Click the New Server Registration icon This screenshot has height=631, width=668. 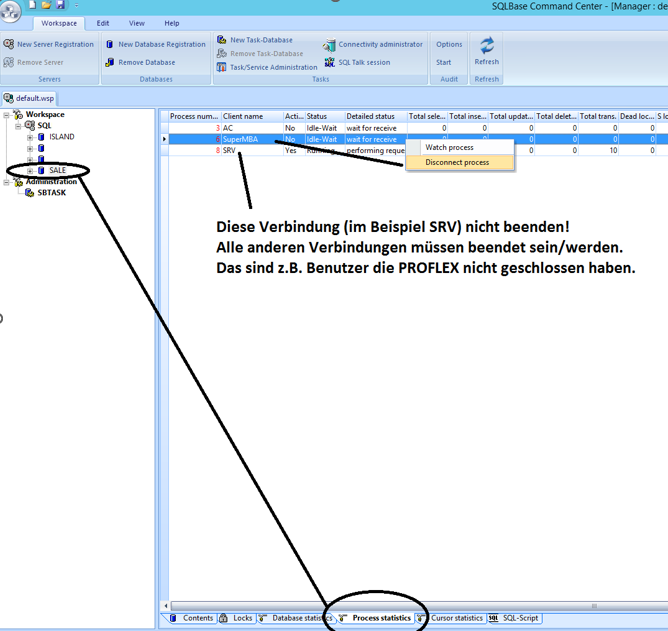coord(9,44)
